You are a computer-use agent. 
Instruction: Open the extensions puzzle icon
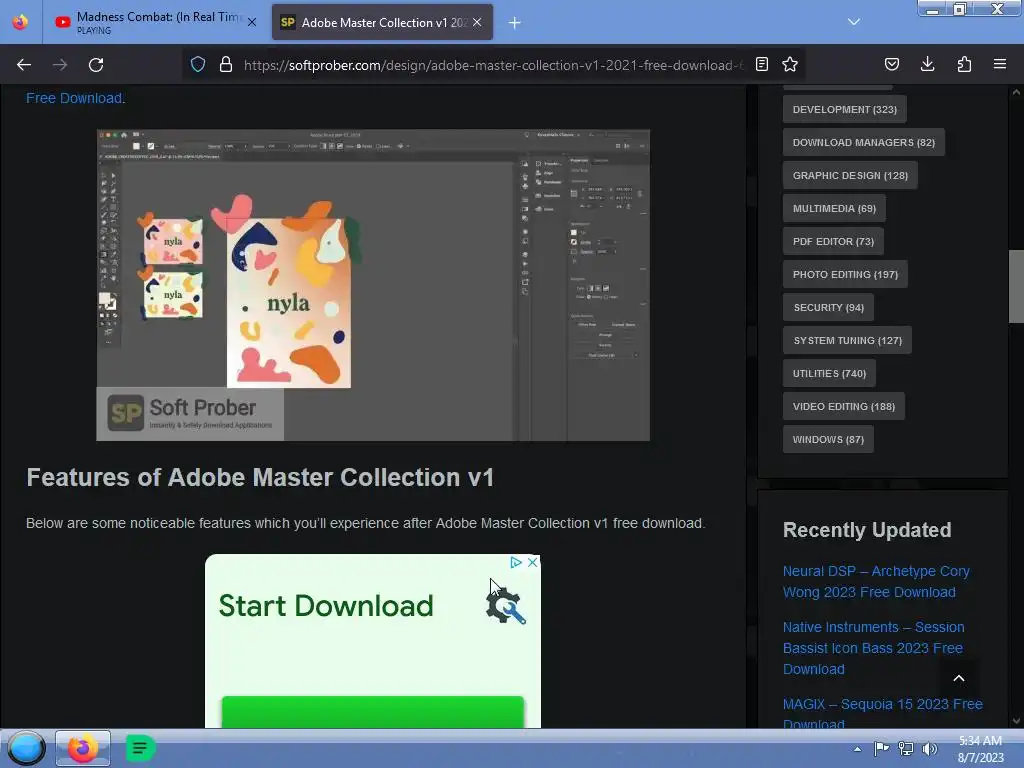[964, 65]
